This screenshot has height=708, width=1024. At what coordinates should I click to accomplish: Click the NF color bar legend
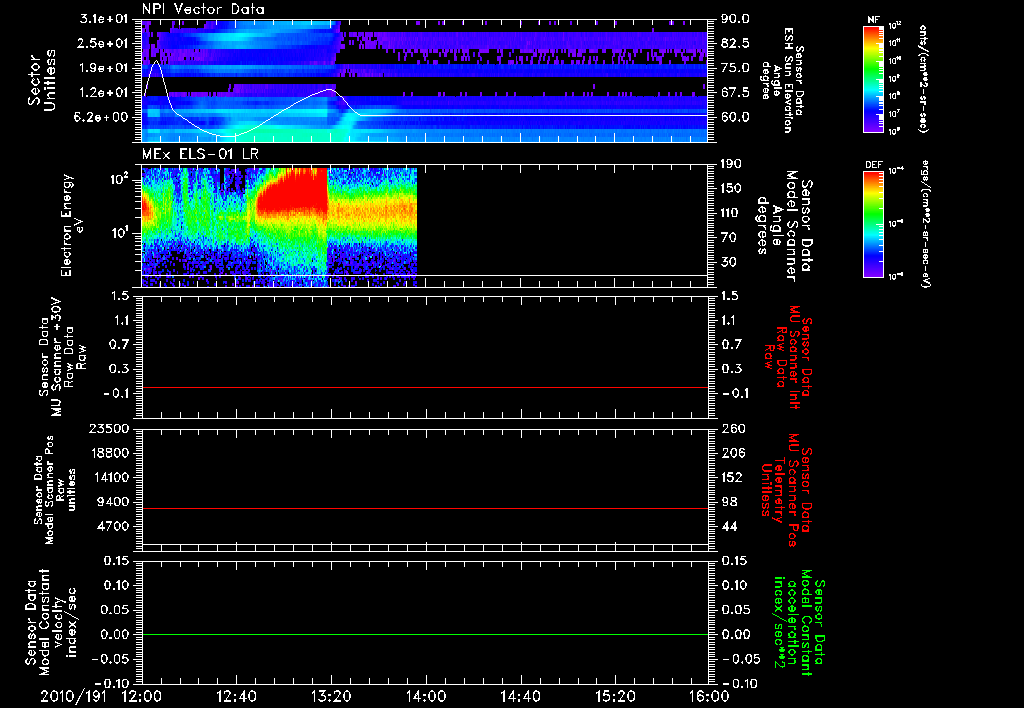873,79
